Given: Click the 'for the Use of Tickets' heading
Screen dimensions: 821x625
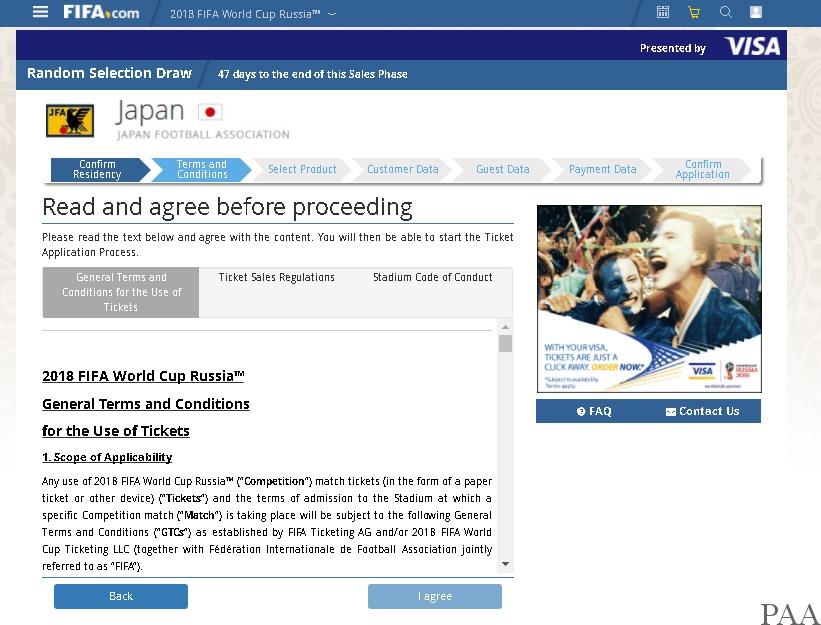Looking at the screenshot, I should 116,431.
